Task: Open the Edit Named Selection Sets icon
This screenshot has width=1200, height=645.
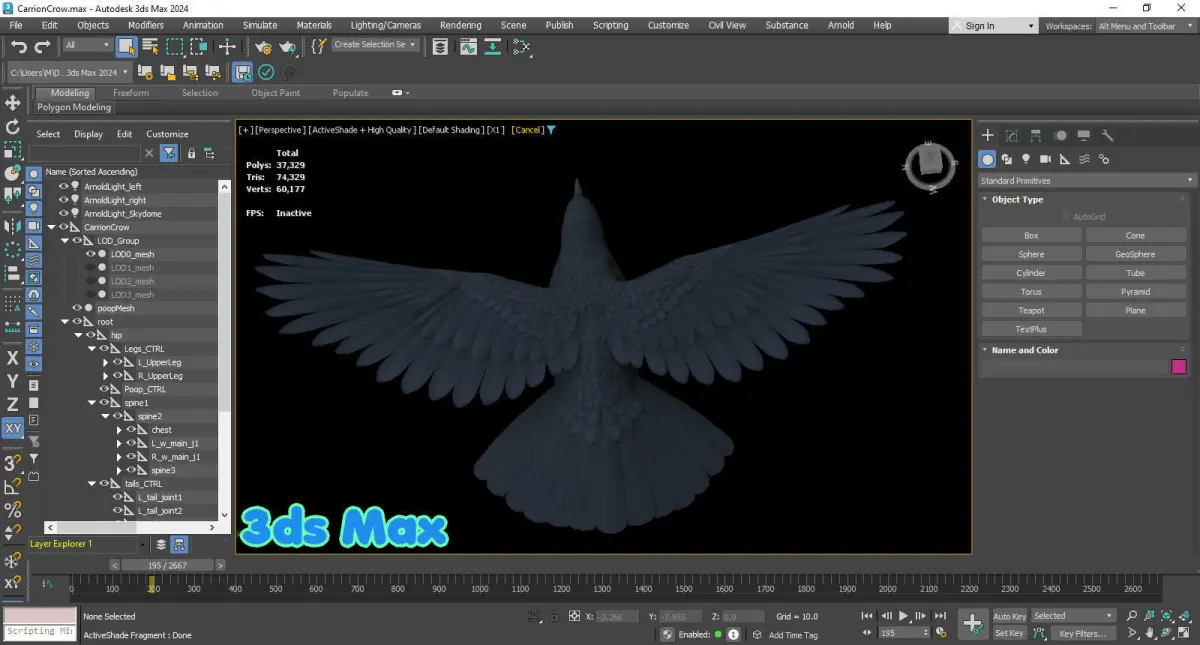Action: [319, 45]
